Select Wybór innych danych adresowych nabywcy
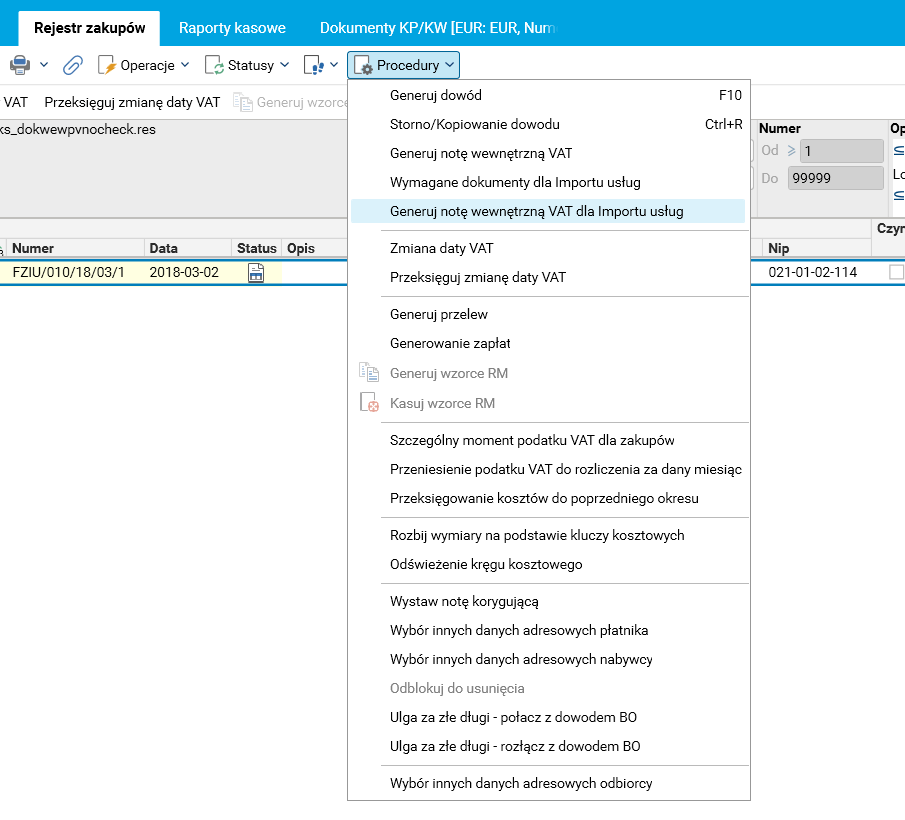Viewport: 905px width, 820px height. (x=548, y=659)
